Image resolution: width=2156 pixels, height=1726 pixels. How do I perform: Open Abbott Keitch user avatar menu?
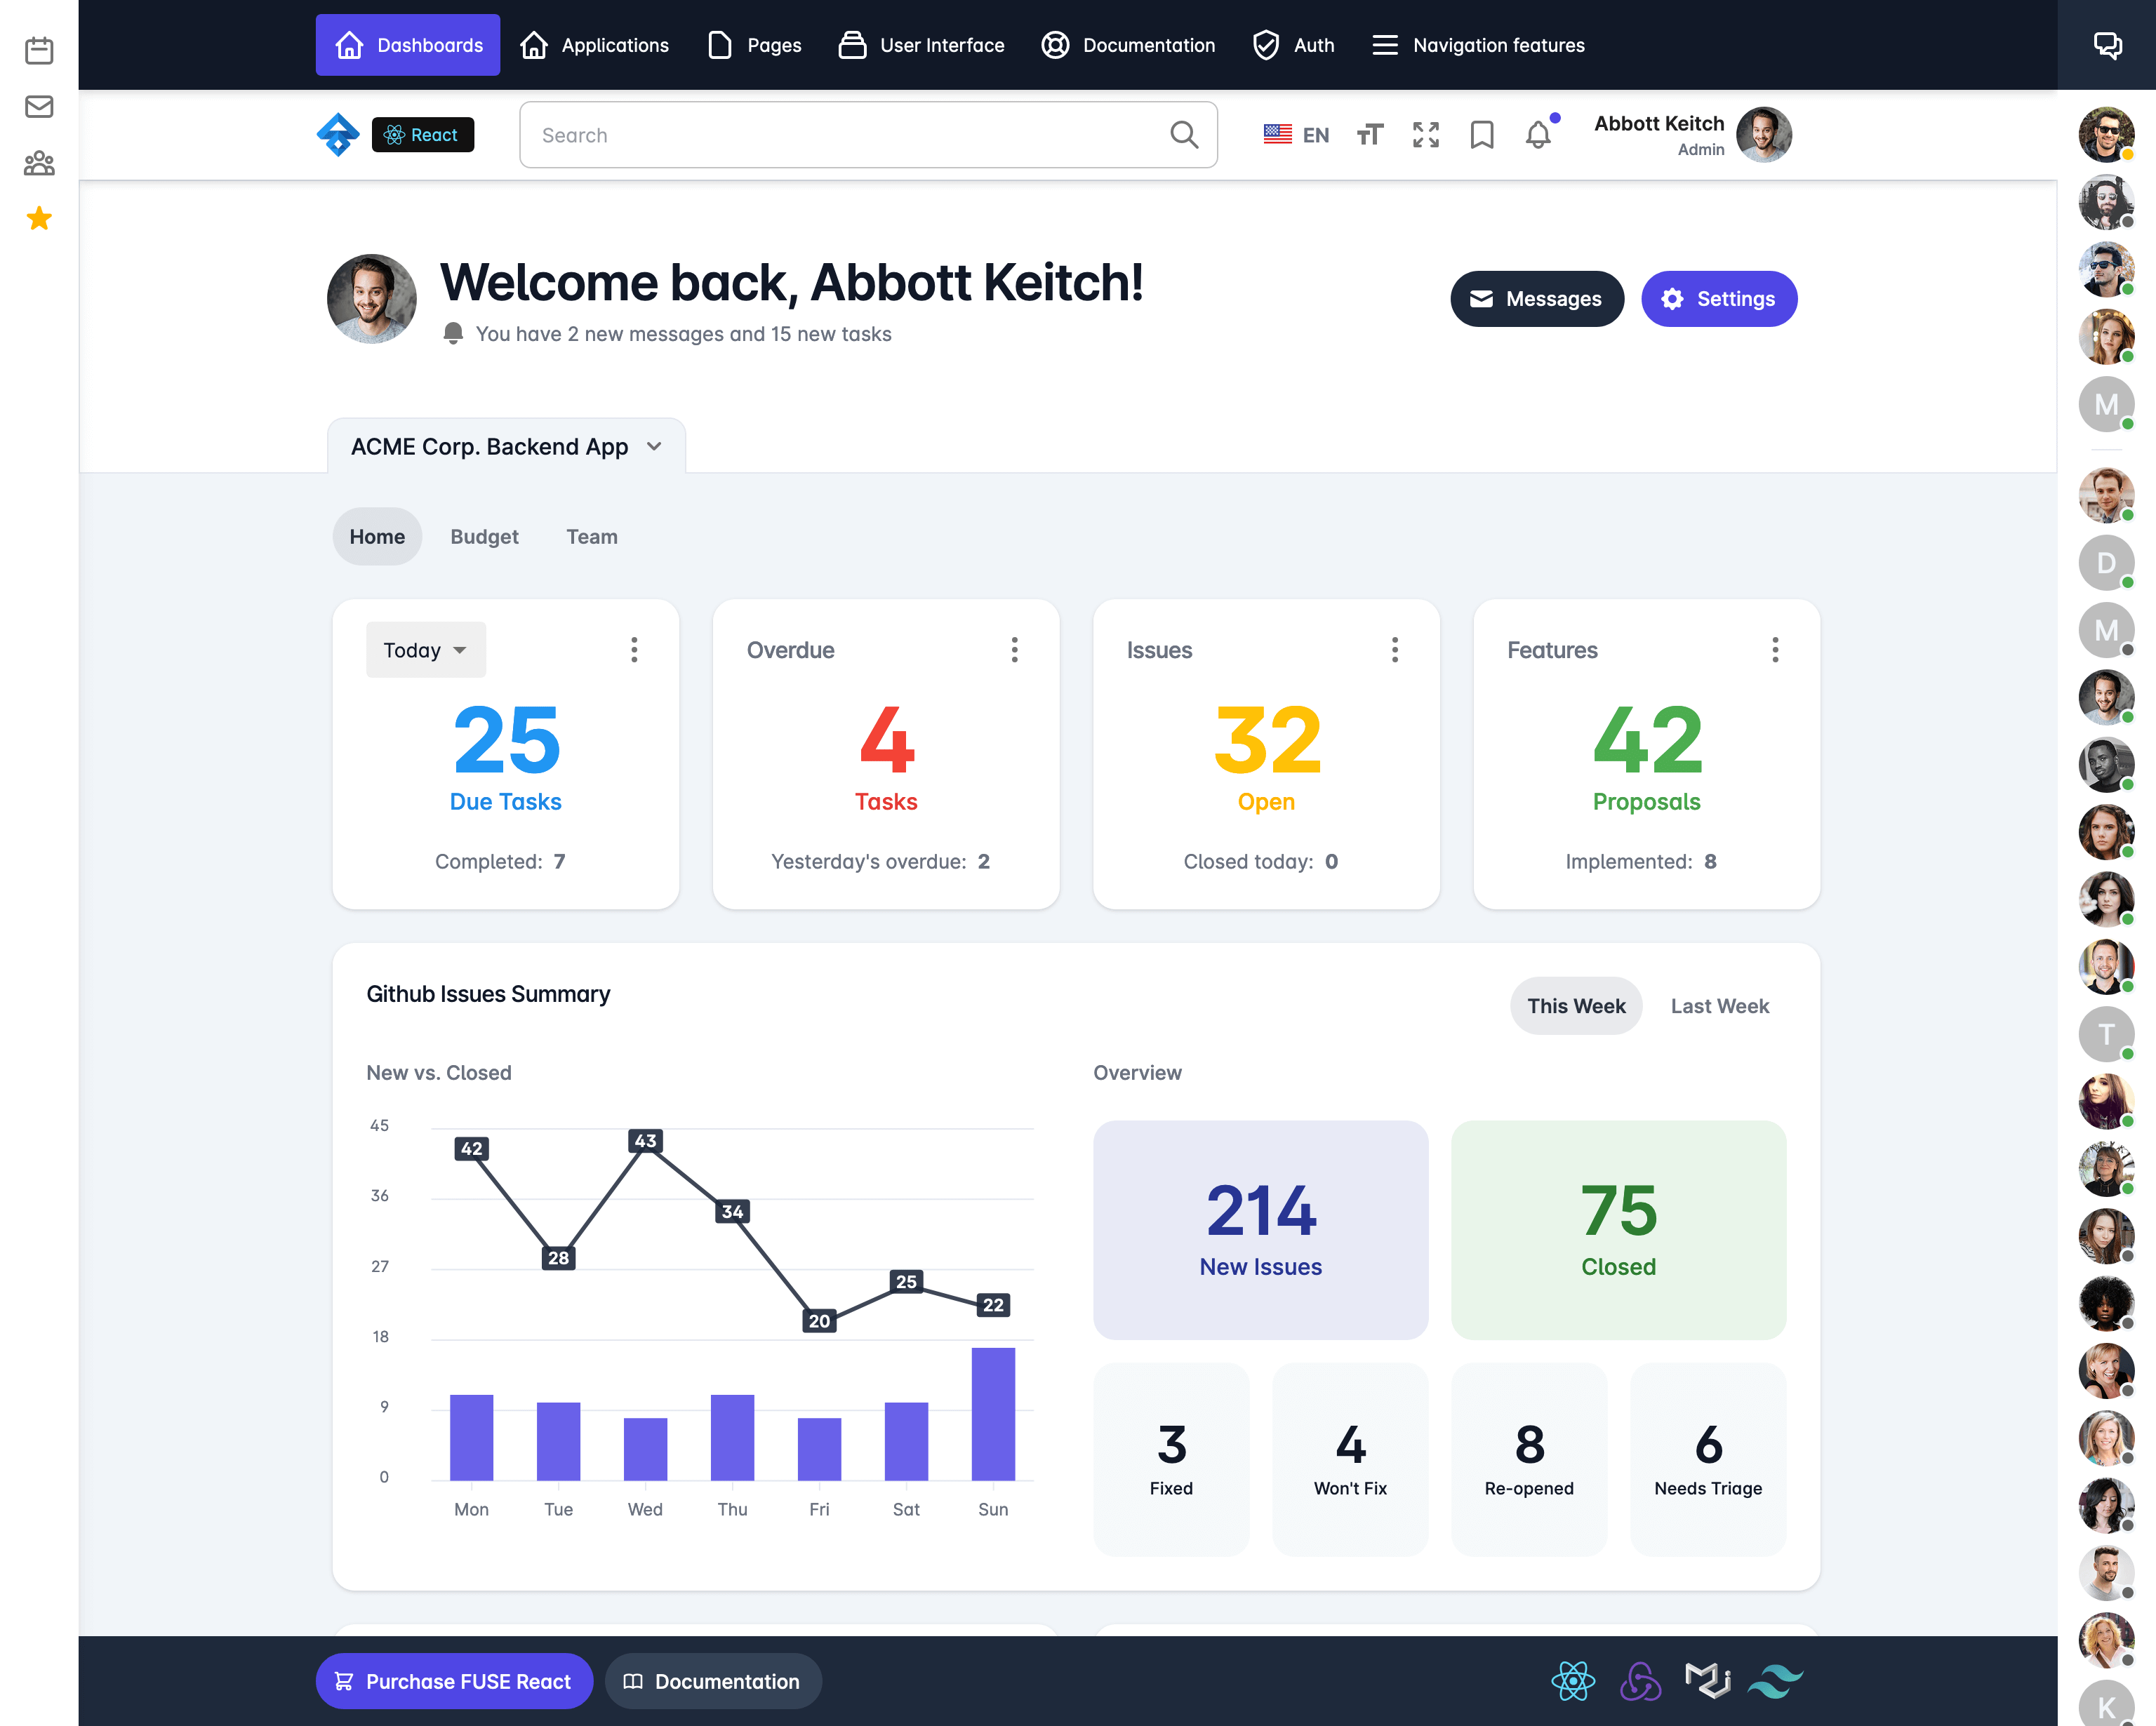(1764, 135)
